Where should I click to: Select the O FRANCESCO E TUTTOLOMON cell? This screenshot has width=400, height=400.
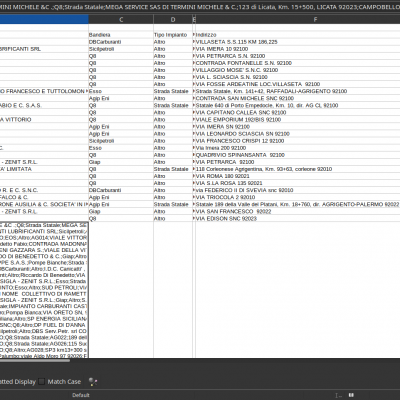click(x=44, y=91)
